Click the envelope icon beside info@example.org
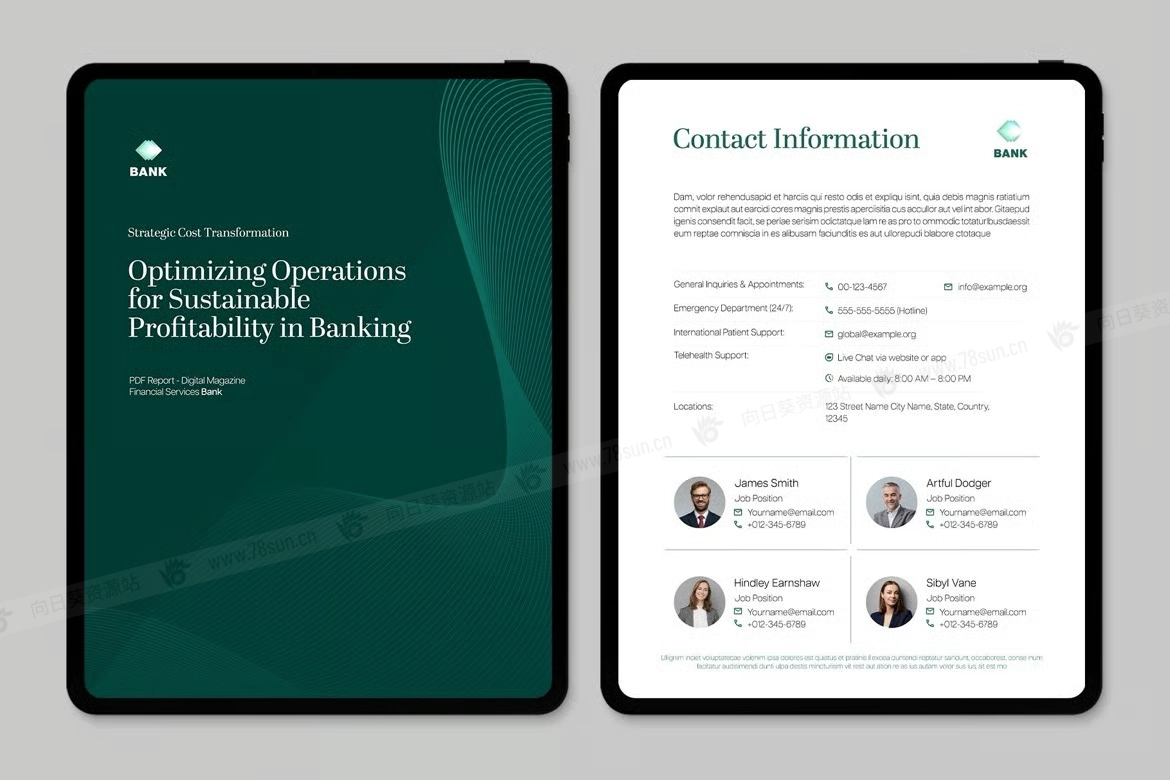The width and height of the screenshot is (1170, 780). (948, 287)
